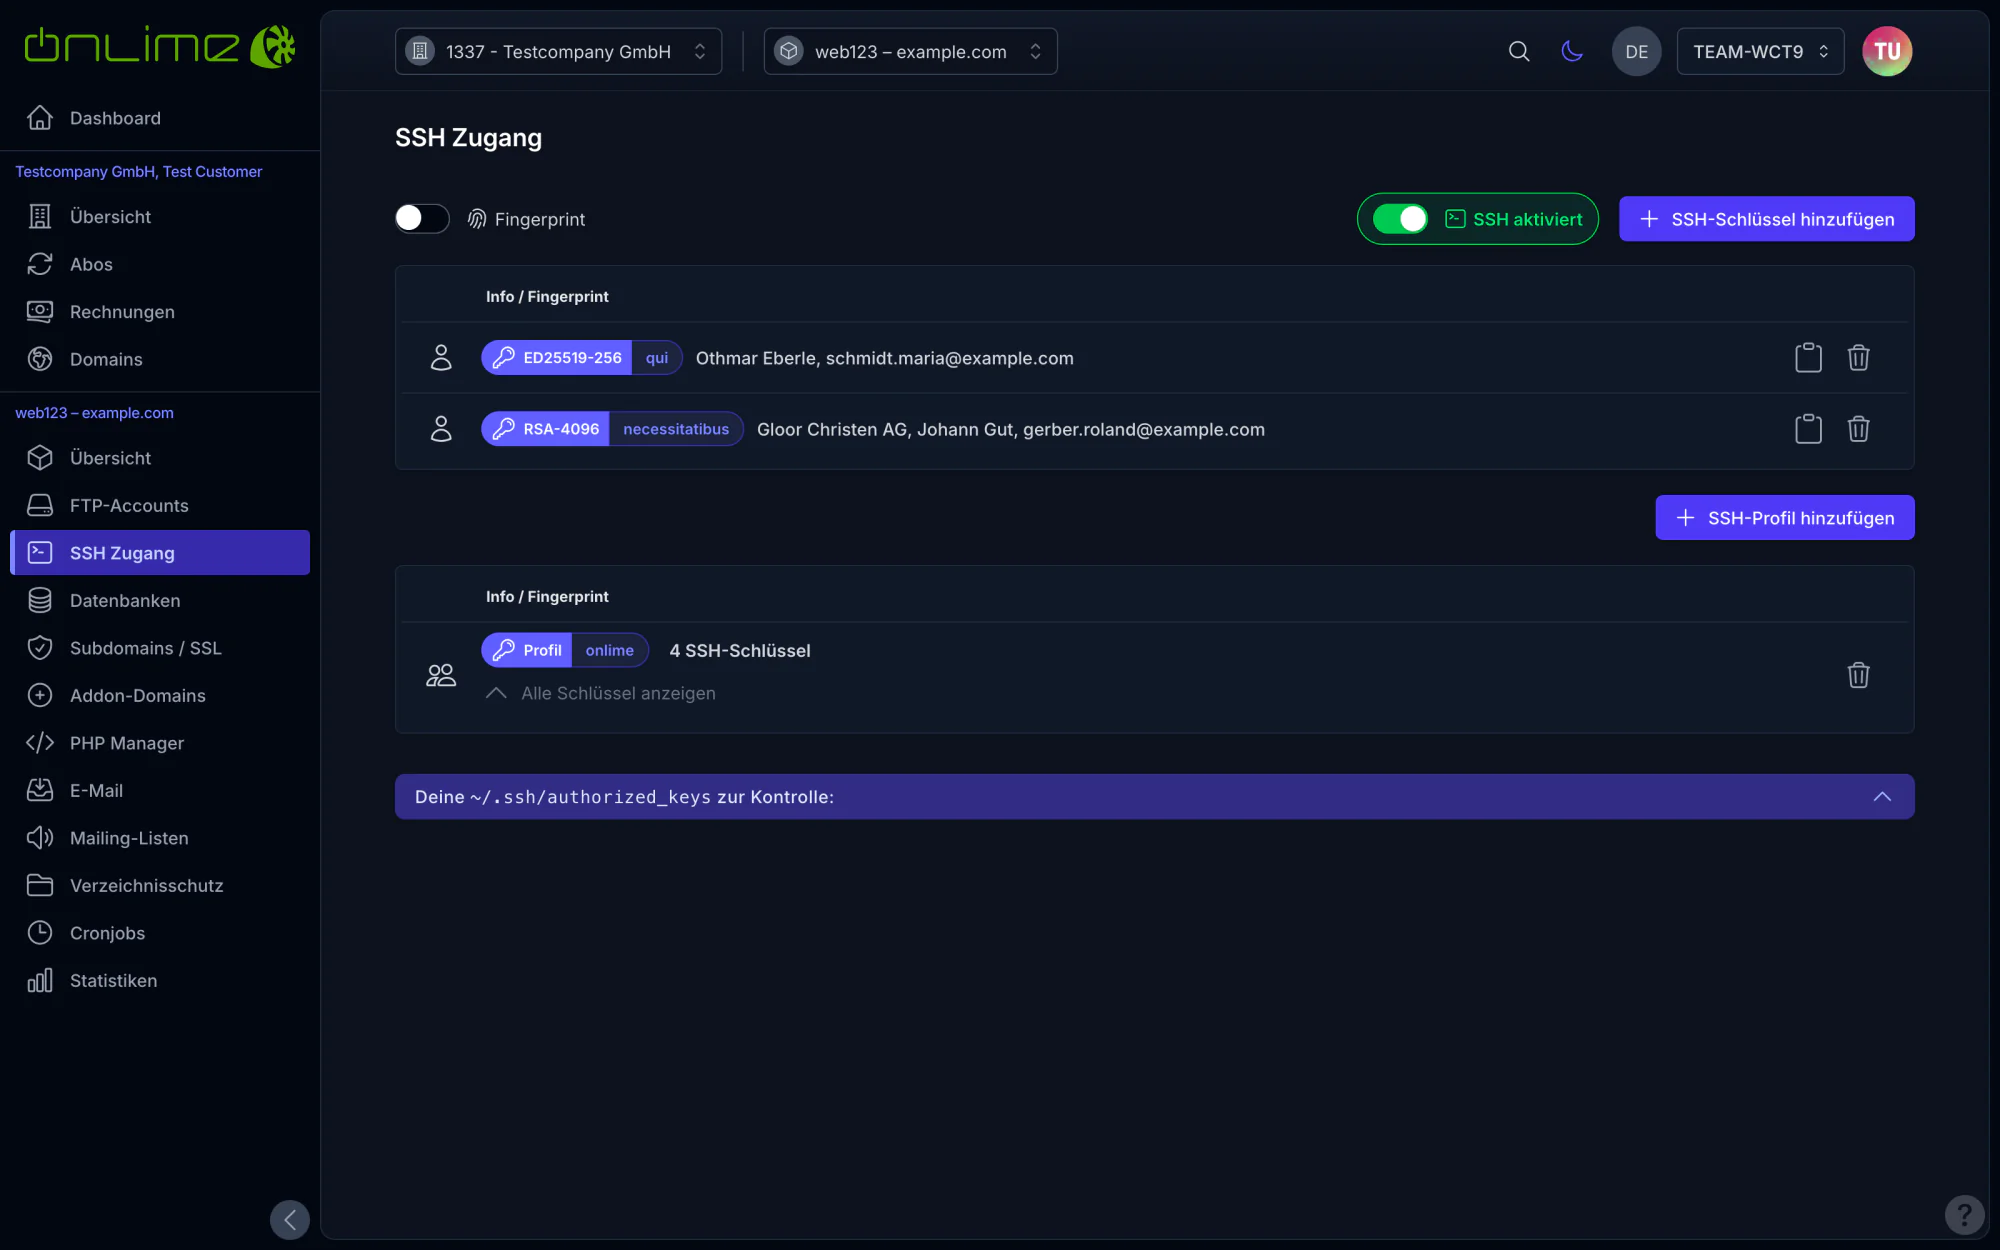Image resolution: width=2000 pixels, height=1250 pixels.
Task: Delete the RSA-4096 key of Gloor Christen AG
Action: (x=1858, y=428)
